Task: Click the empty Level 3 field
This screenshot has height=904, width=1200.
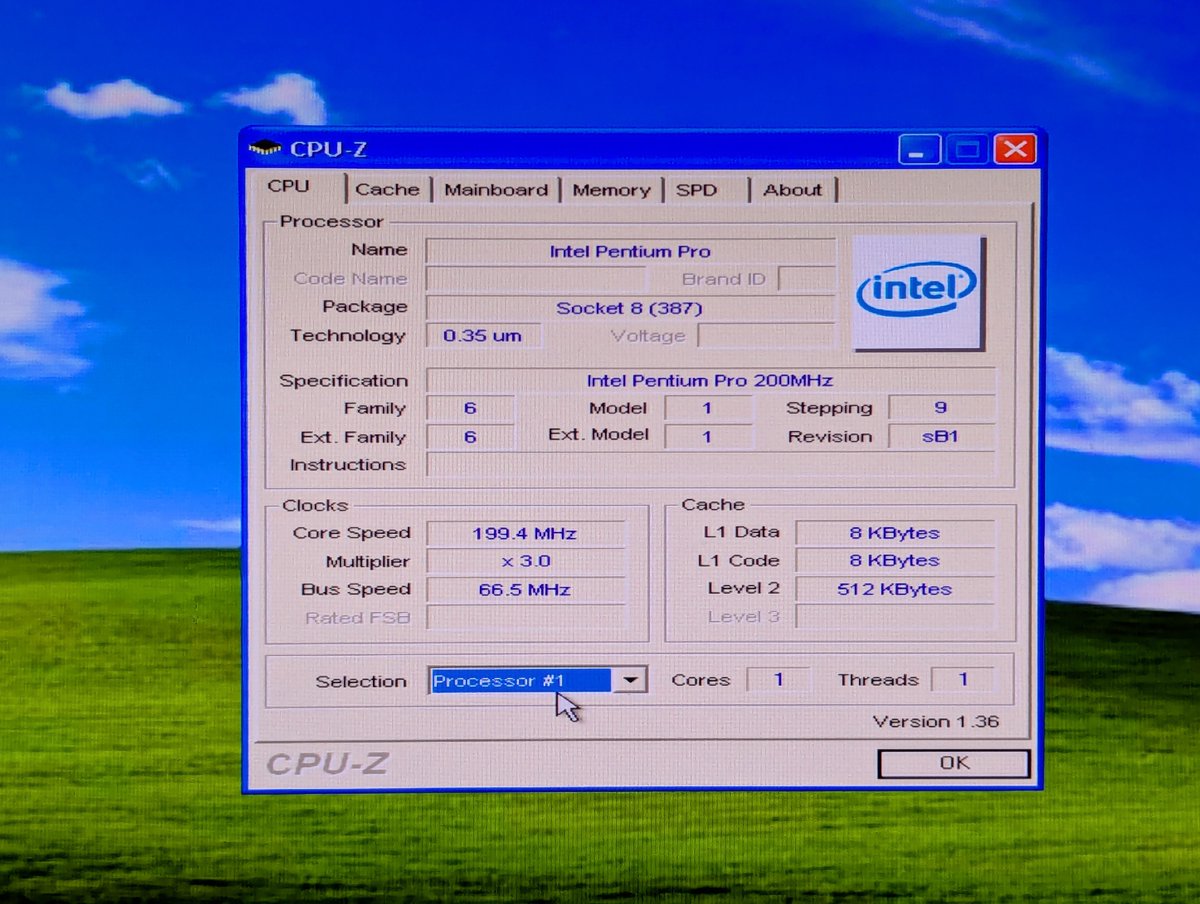Action: (895, 617)
